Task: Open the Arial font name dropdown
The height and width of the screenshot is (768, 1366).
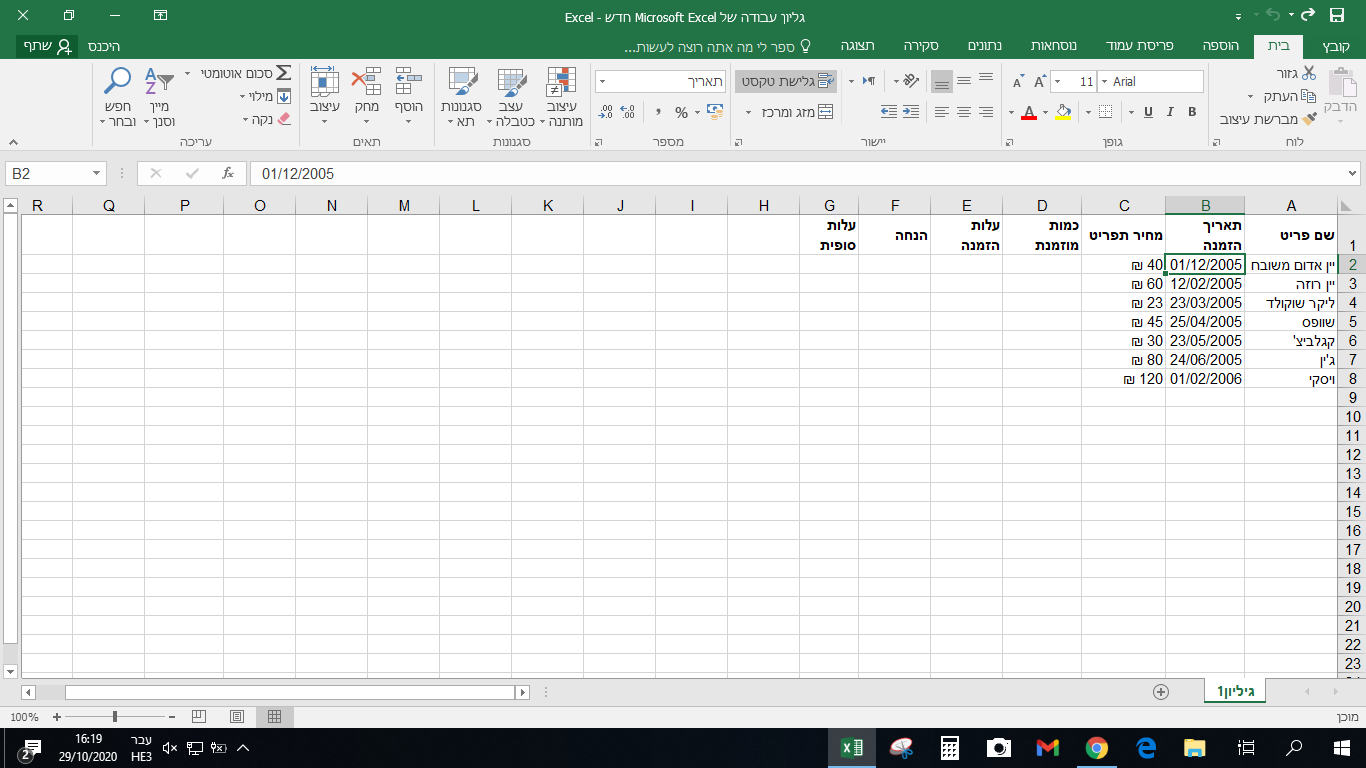Action: click(1103, 82)
